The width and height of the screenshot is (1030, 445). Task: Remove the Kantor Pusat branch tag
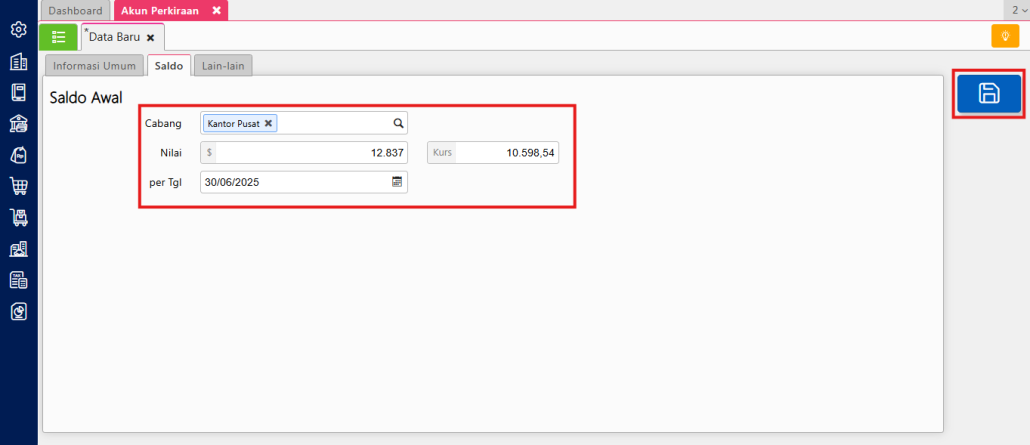pos(268,123)
